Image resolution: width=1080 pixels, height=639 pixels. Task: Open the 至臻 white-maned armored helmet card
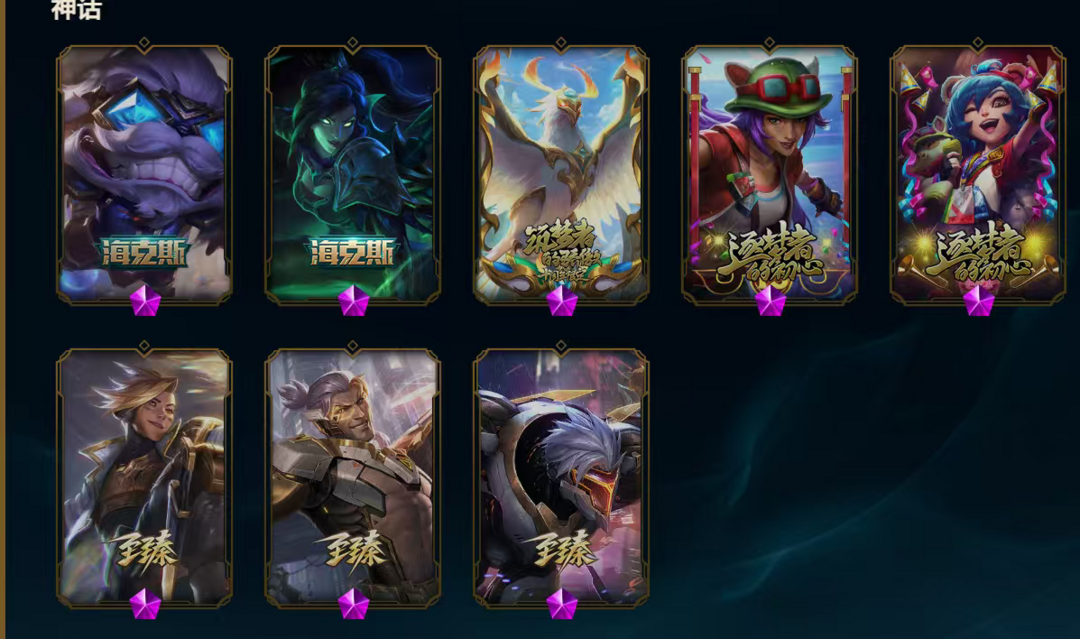pyautogui.click(x=561, y=477)
